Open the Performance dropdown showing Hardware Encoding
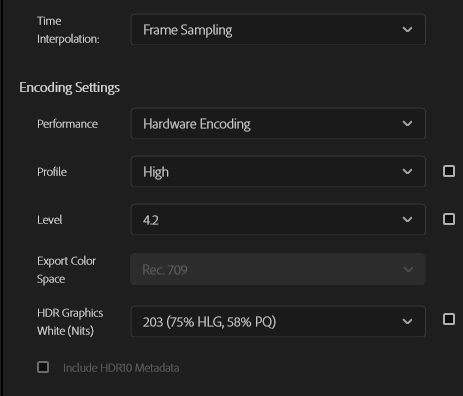Image resolution: width=463 pixels, height=396 pixels. (278, 123)
